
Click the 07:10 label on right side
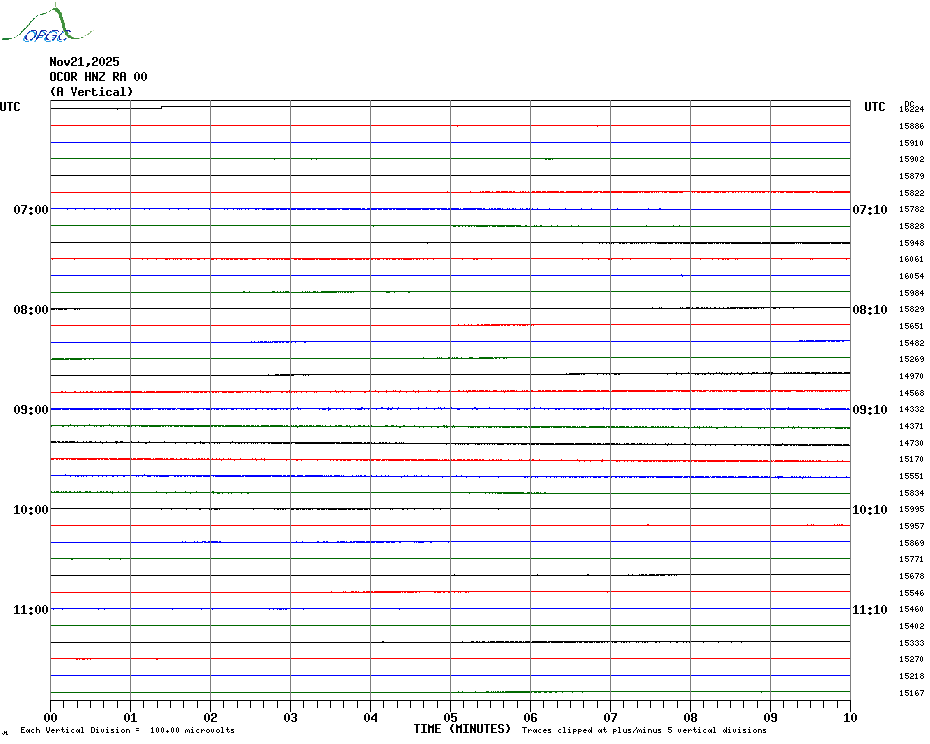pos(868,210)
